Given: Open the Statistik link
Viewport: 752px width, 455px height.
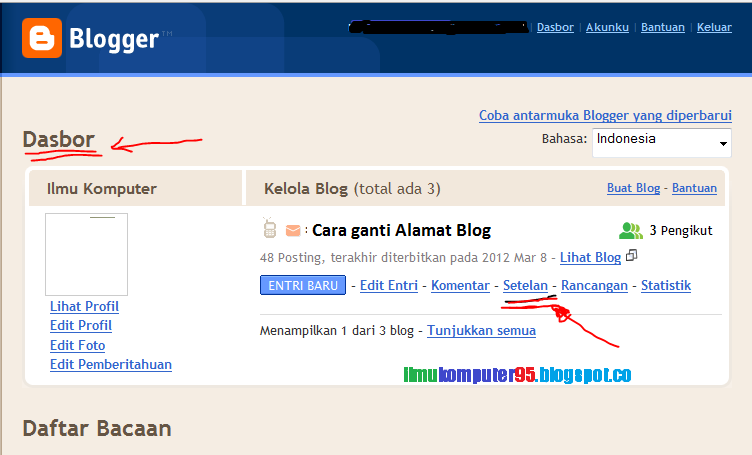Looking at the screenshot, I should [x=666, y=285].
